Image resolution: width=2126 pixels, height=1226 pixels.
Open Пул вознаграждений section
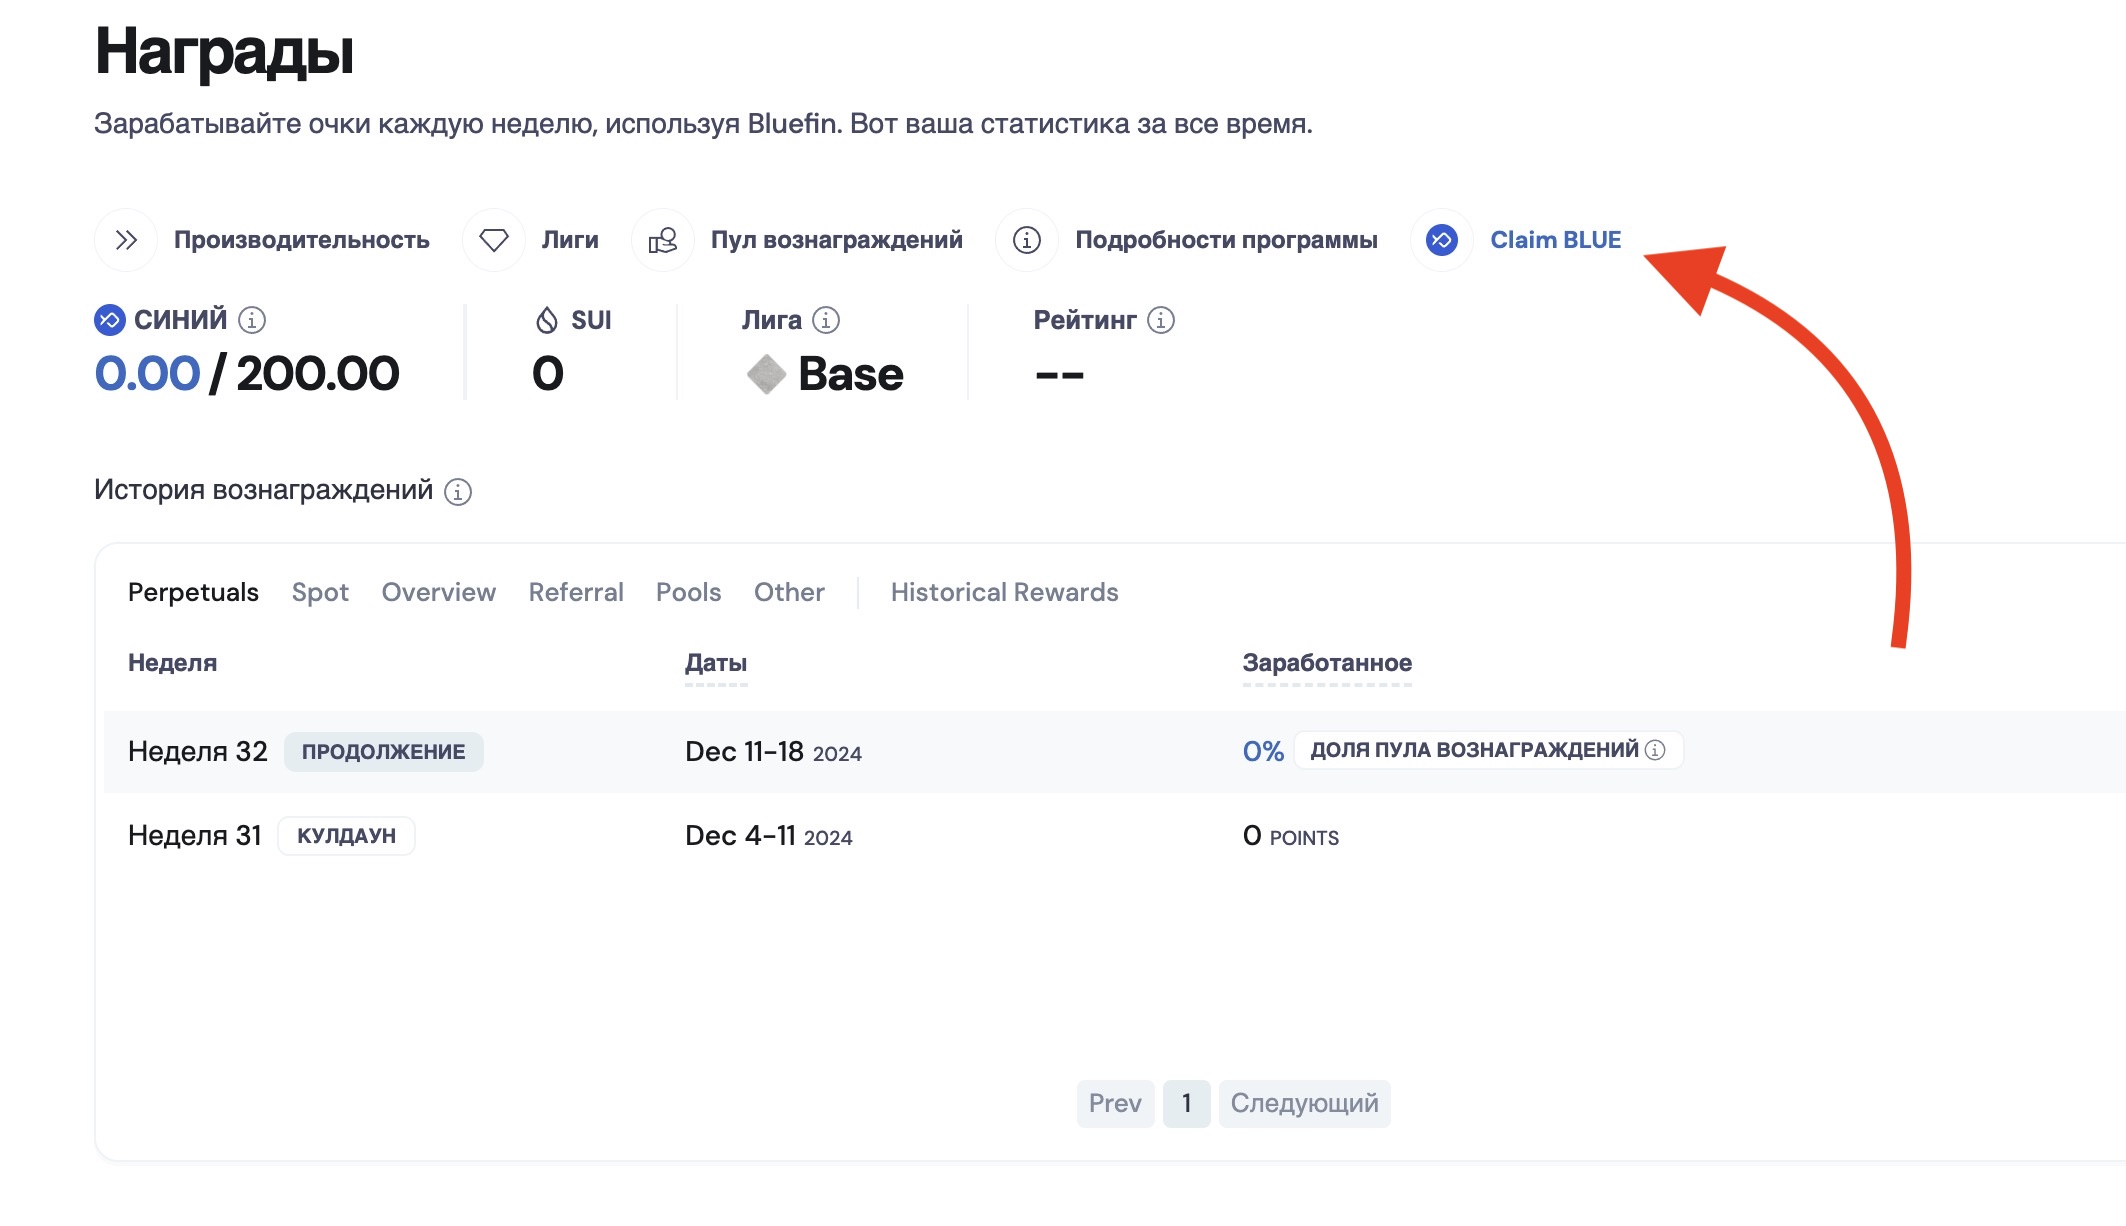pos(837,240)
